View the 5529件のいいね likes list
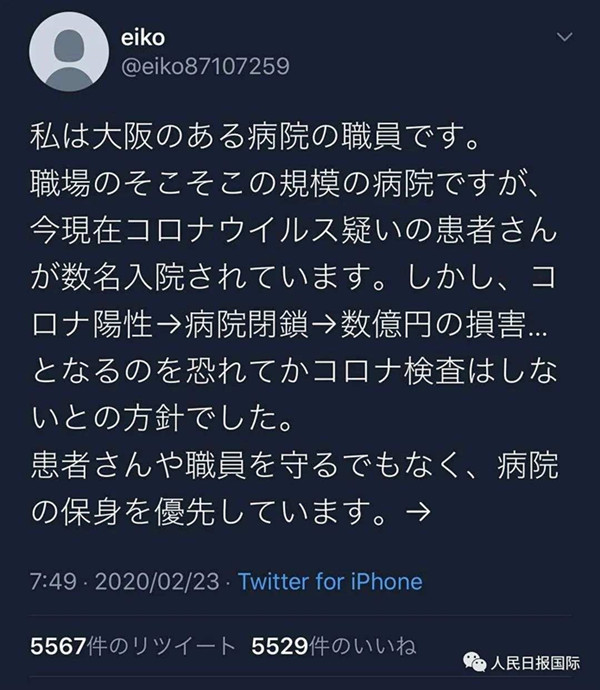 328,645
